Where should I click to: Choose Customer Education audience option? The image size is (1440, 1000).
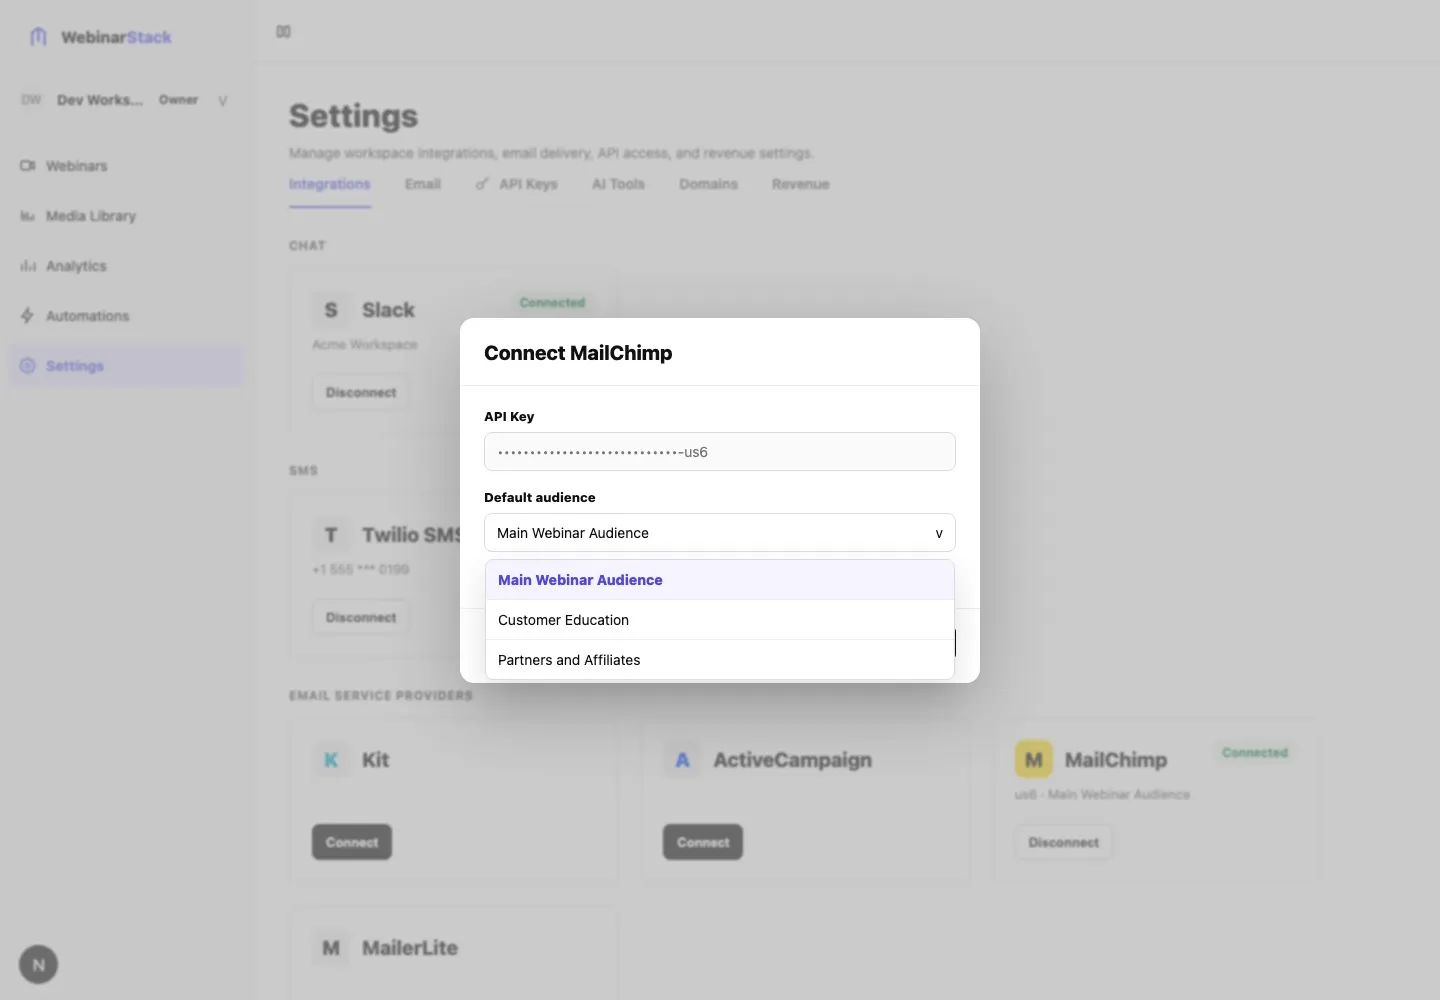pos(719,620)
